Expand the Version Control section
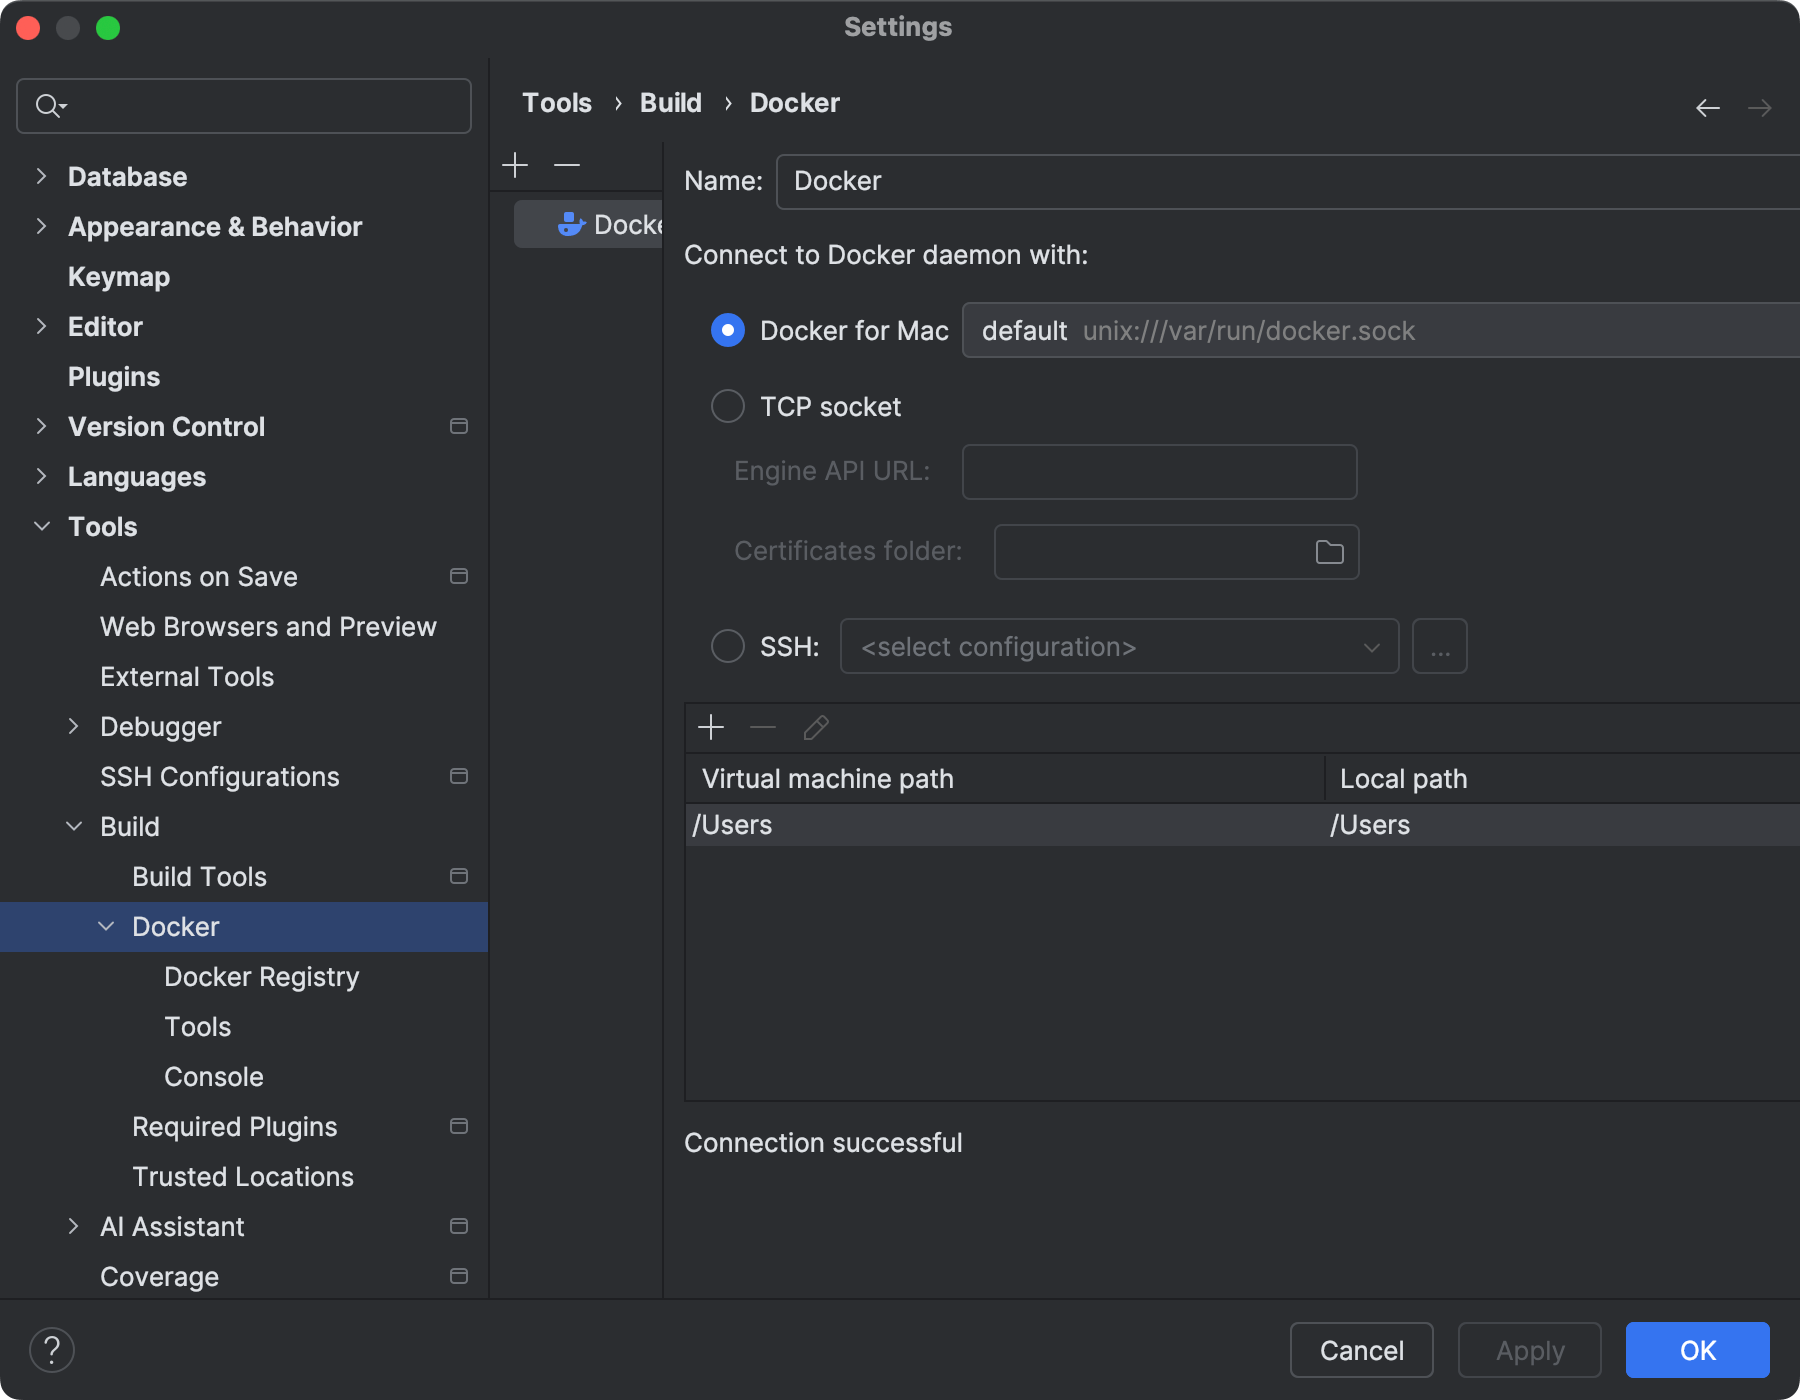1800x1400 pixels. (41, 427)
